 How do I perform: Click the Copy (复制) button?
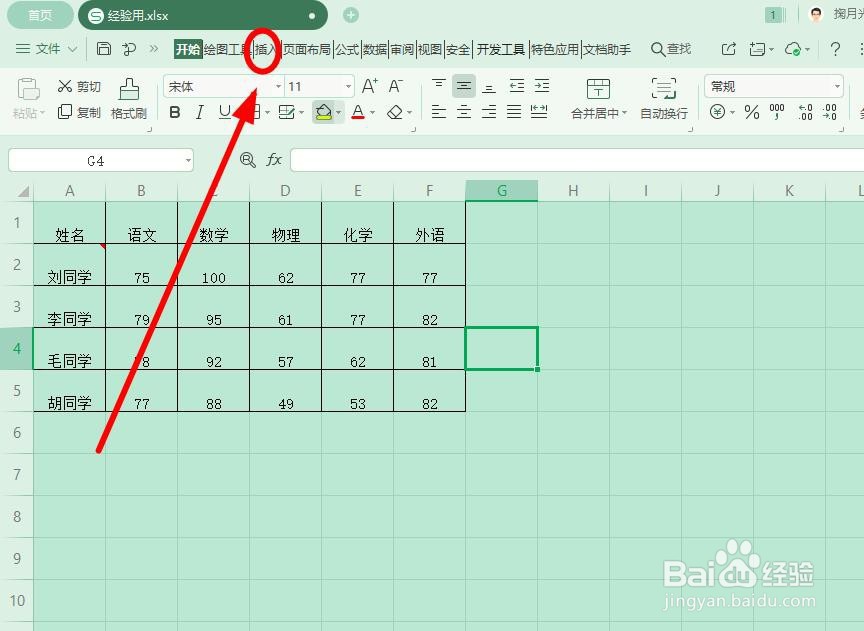tap(79, 112)
